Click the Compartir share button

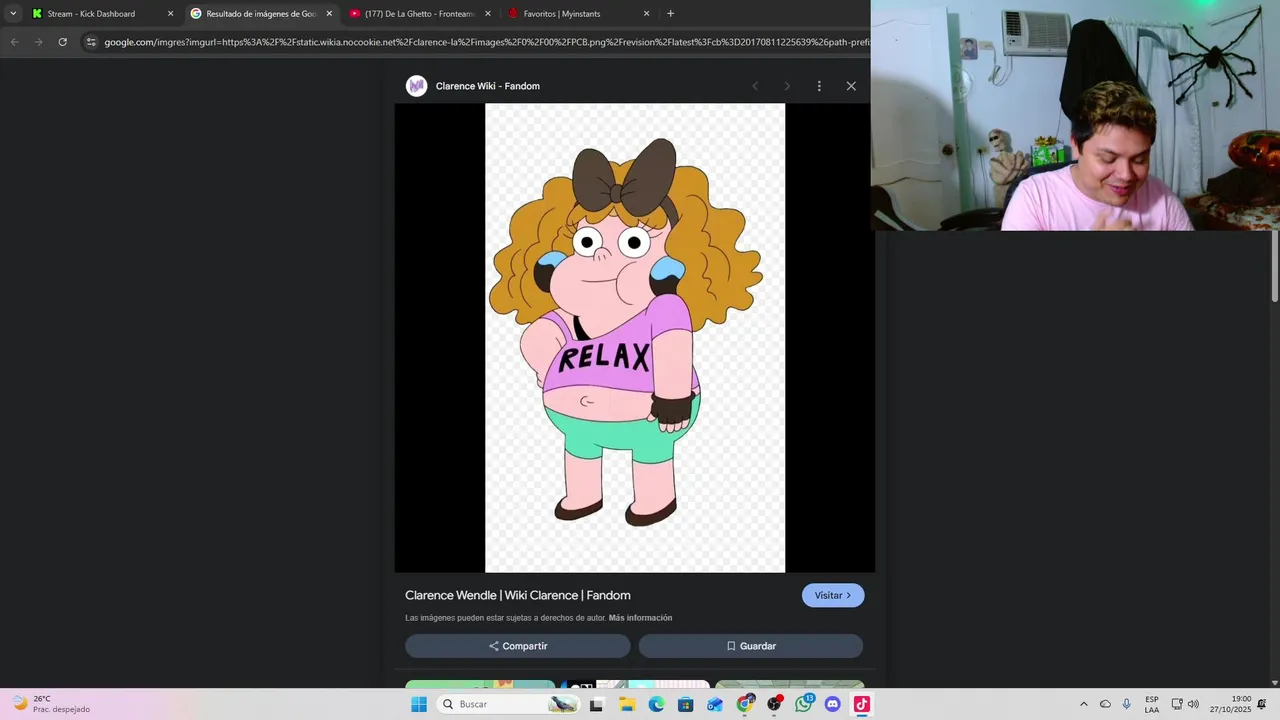coord(518,646)
